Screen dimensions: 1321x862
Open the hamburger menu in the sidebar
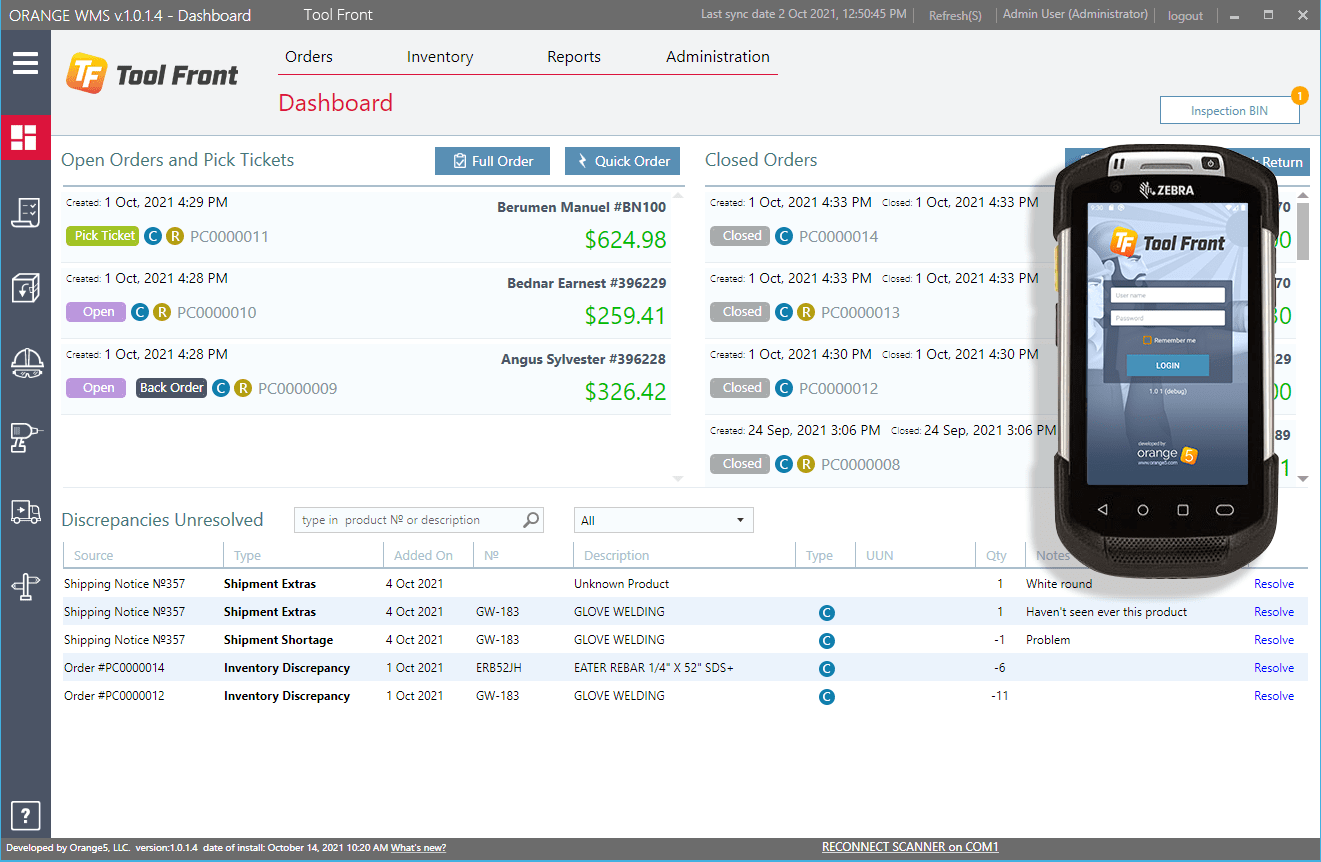(25, 63)
